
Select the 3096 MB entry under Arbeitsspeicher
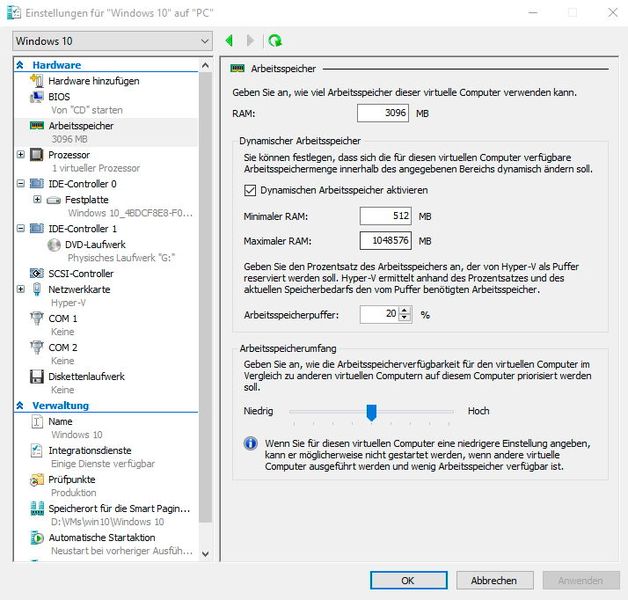(69, 139)
